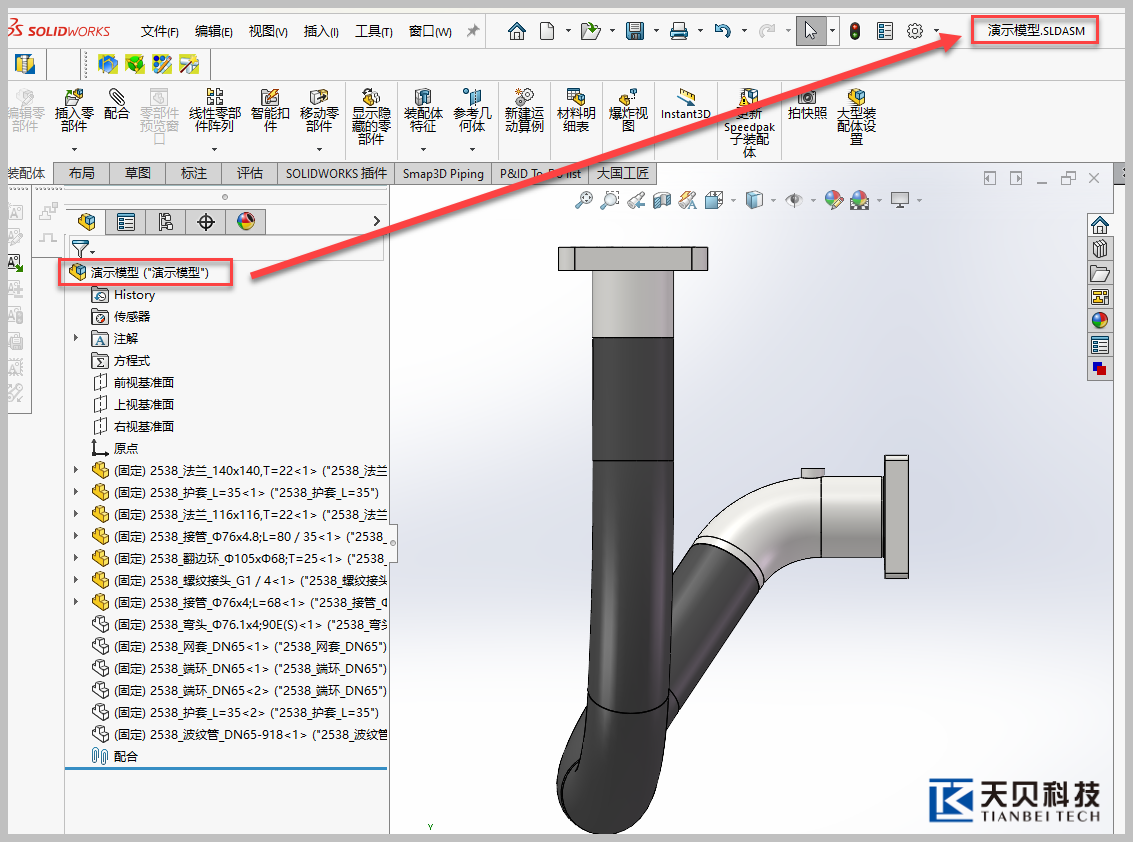
Task: Click the Zoom to Fit magnifier icon
Action: click(x=584, y=201)
